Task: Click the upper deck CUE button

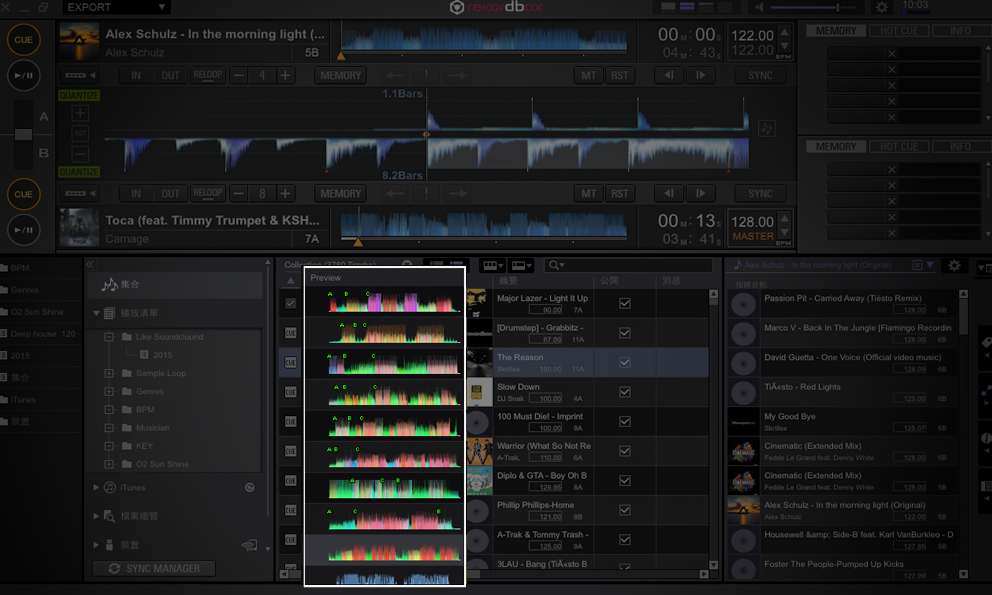Action: pyautogui.click(x=23, y=39)
